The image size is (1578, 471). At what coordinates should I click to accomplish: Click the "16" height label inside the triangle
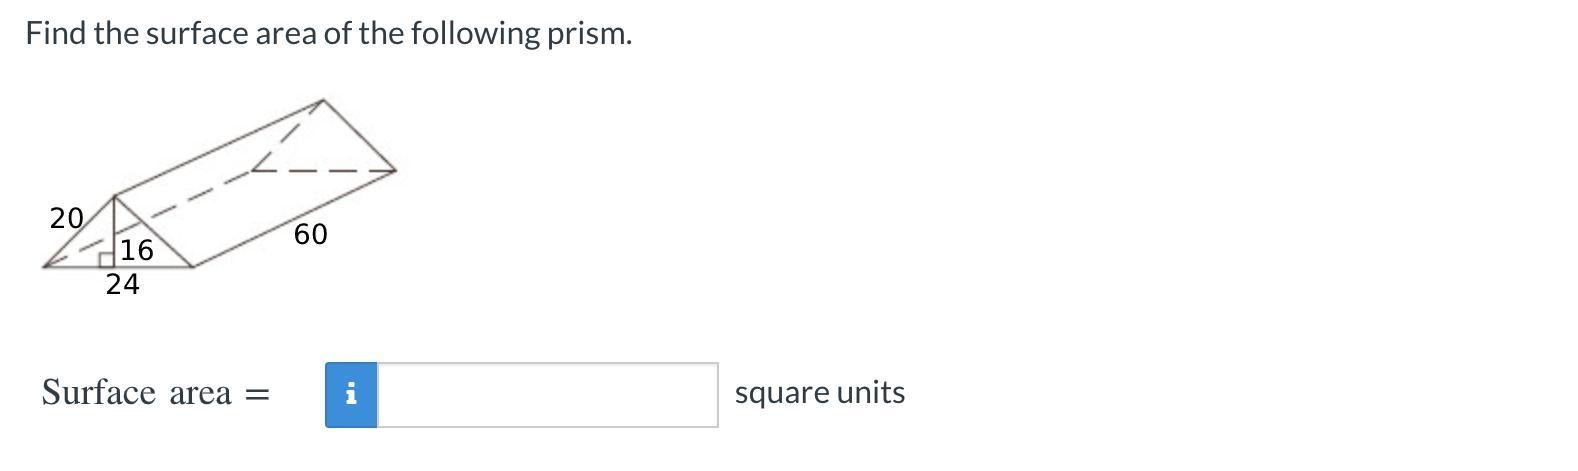tap(137, 250)
